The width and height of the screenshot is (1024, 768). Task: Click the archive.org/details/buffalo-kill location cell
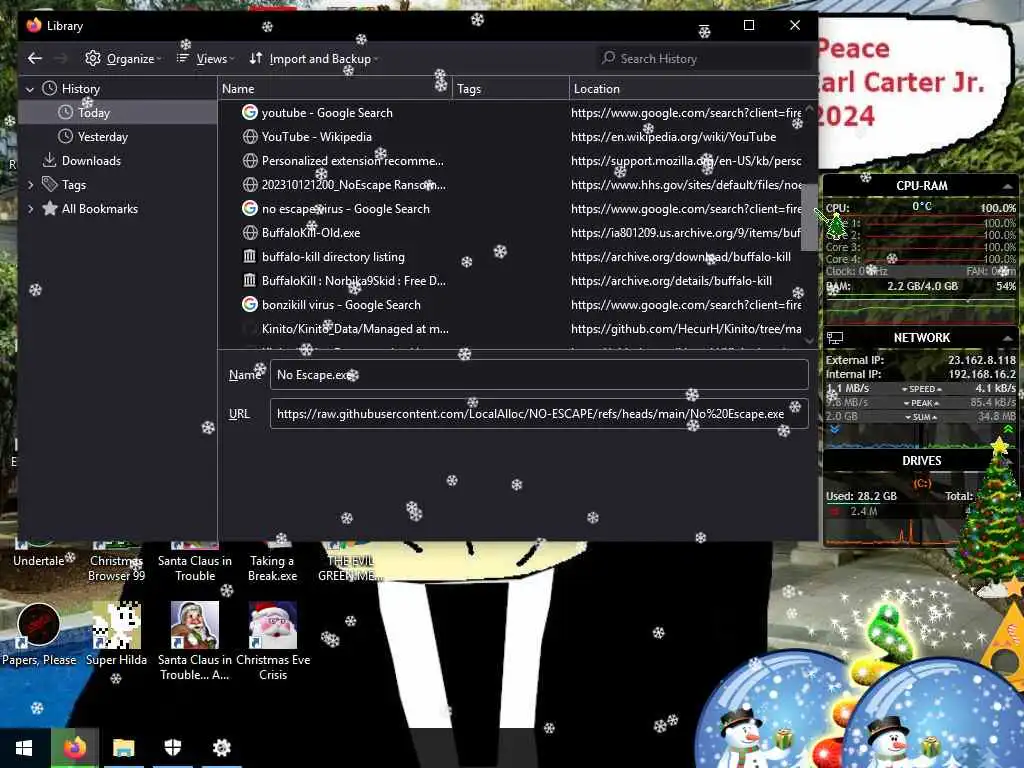point(671,281)
